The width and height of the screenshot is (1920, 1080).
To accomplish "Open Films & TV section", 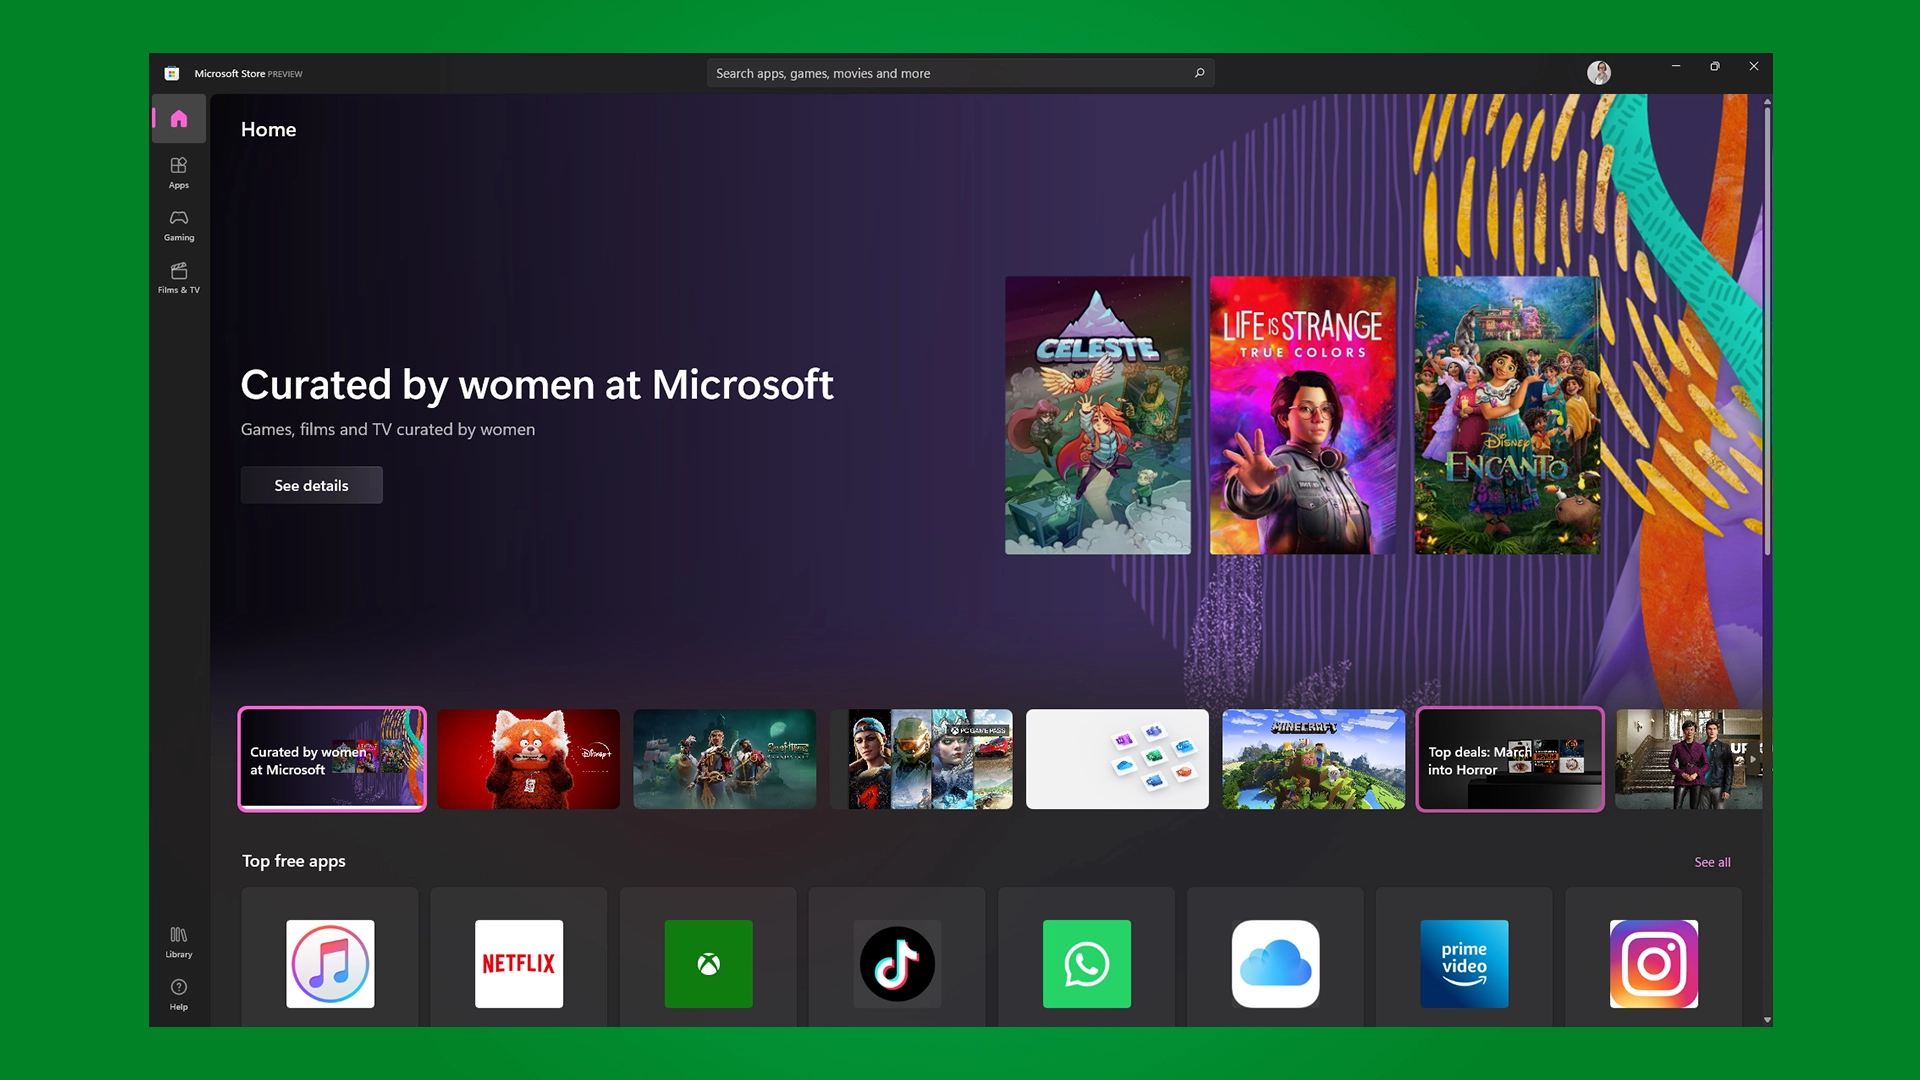I will (x=179, y=278).
